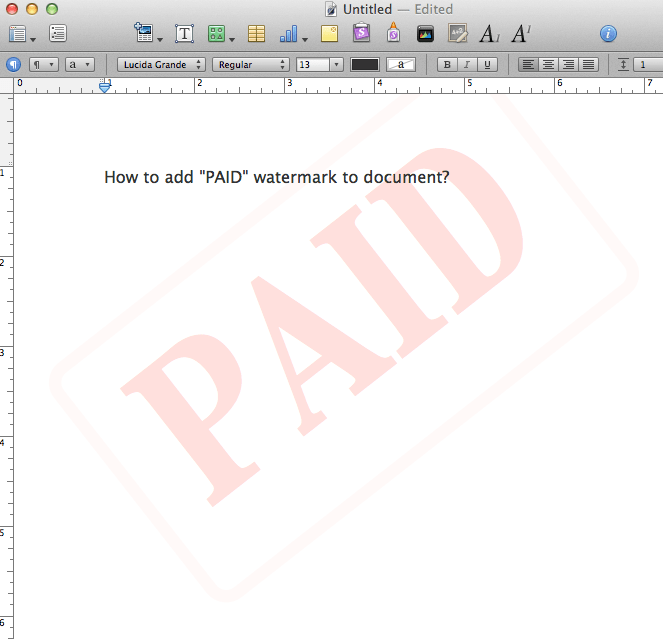Expand the View dropdown arrow

tap(33, 40)
